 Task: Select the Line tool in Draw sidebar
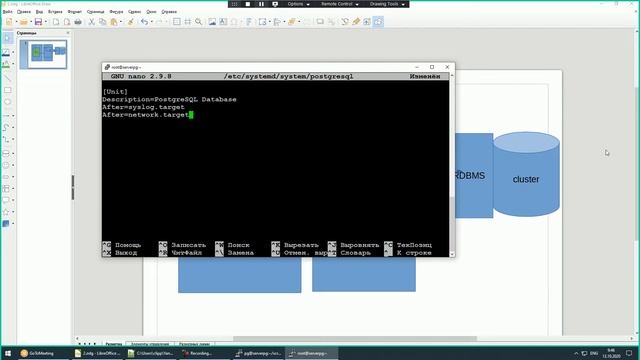(x=7, y=78)
